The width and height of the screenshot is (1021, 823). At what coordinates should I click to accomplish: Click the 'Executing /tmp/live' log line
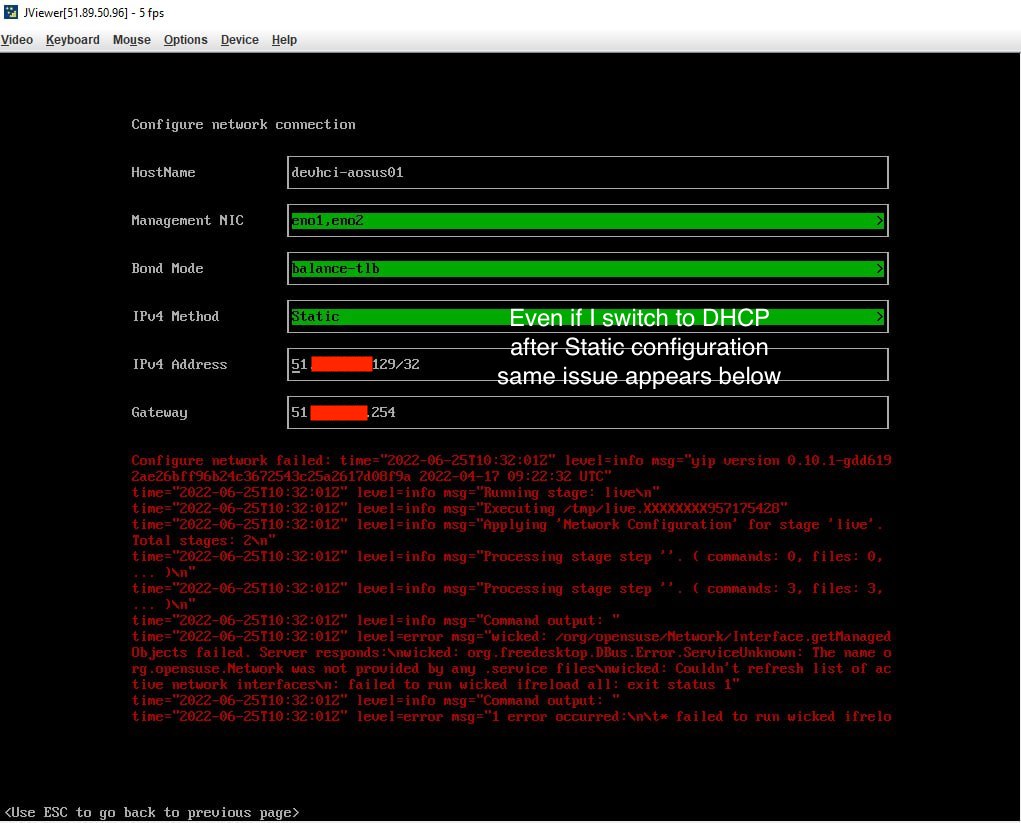point(460,508)
